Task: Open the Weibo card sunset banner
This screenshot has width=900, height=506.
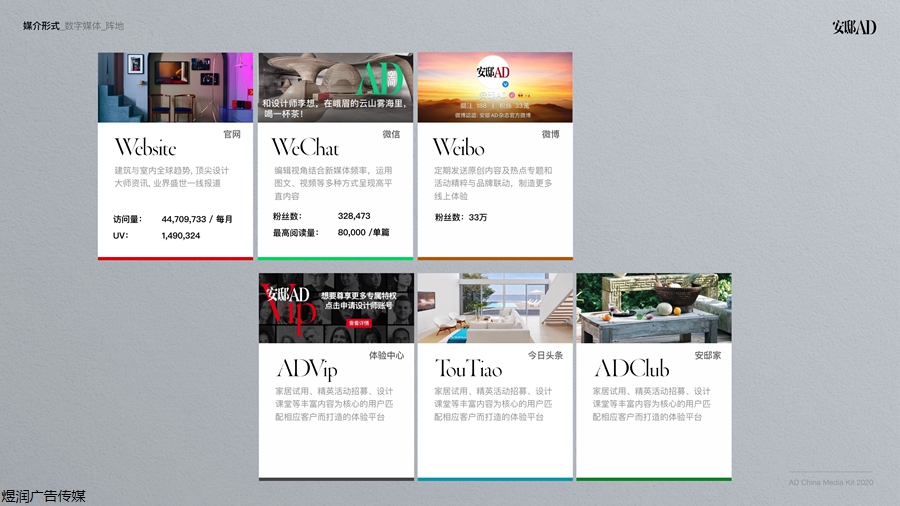Action: click(495, 87)
